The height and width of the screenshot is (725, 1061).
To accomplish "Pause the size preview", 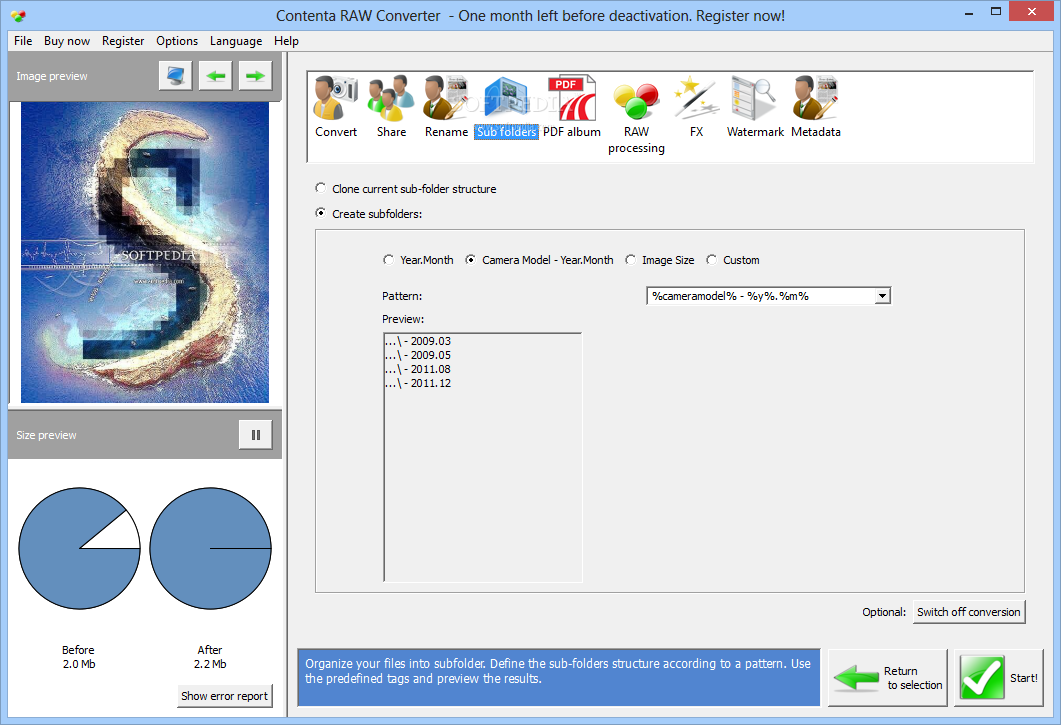I will [x=256, y=435].
